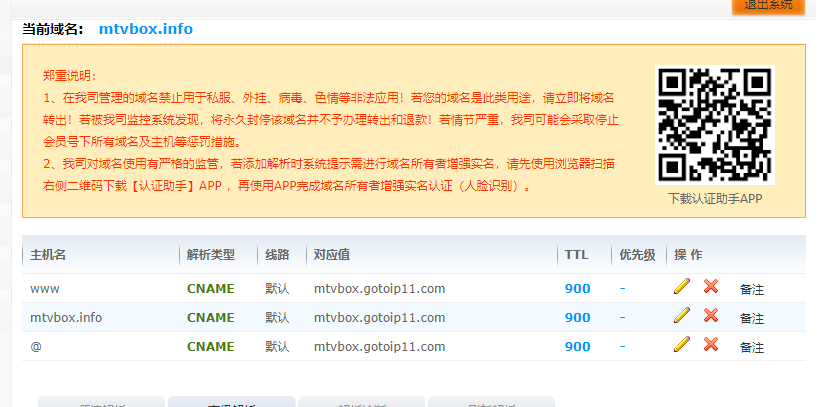Click the edit pencil for the mtvbox.info record
Image resolution: width=837 pixels, height=407 pixels.
(682, 316)
